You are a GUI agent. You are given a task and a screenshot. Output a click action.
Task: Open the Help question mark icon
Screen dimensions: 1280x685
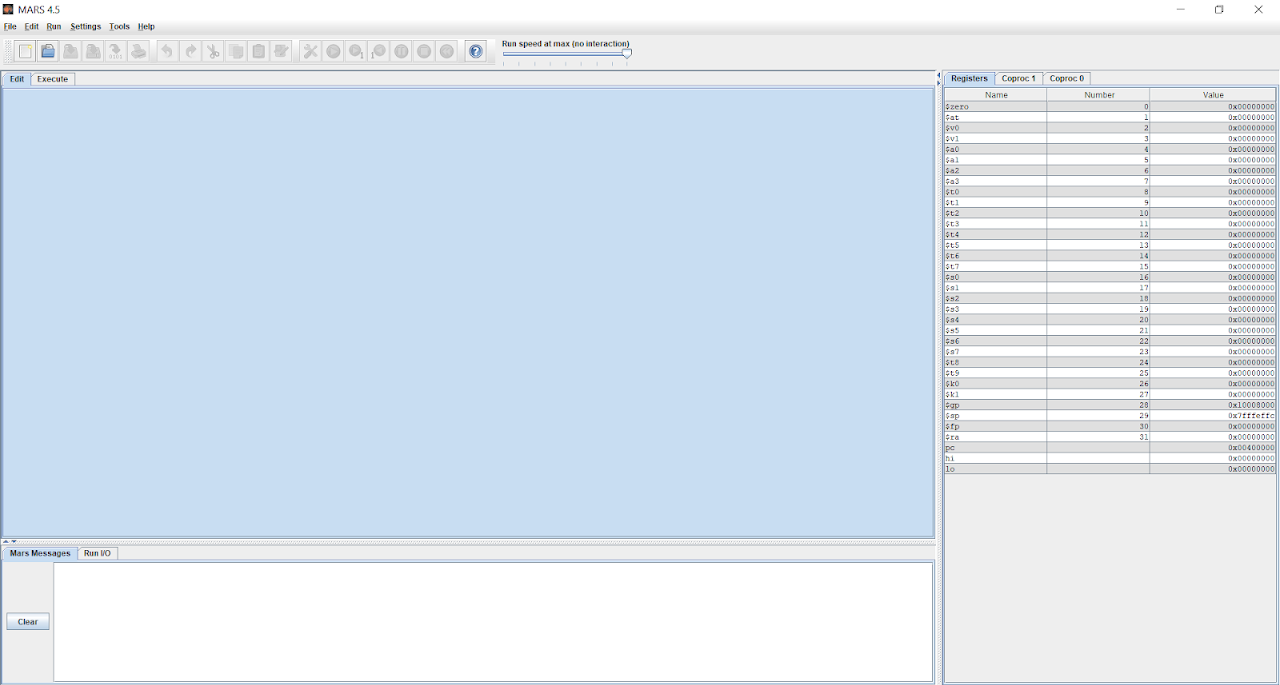(476, 52)
